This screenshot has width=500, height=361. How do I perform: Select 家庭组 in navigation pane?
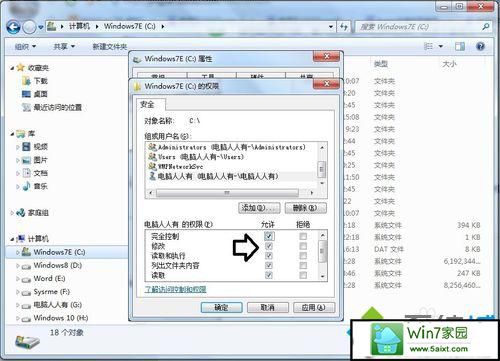coord(32,213)
